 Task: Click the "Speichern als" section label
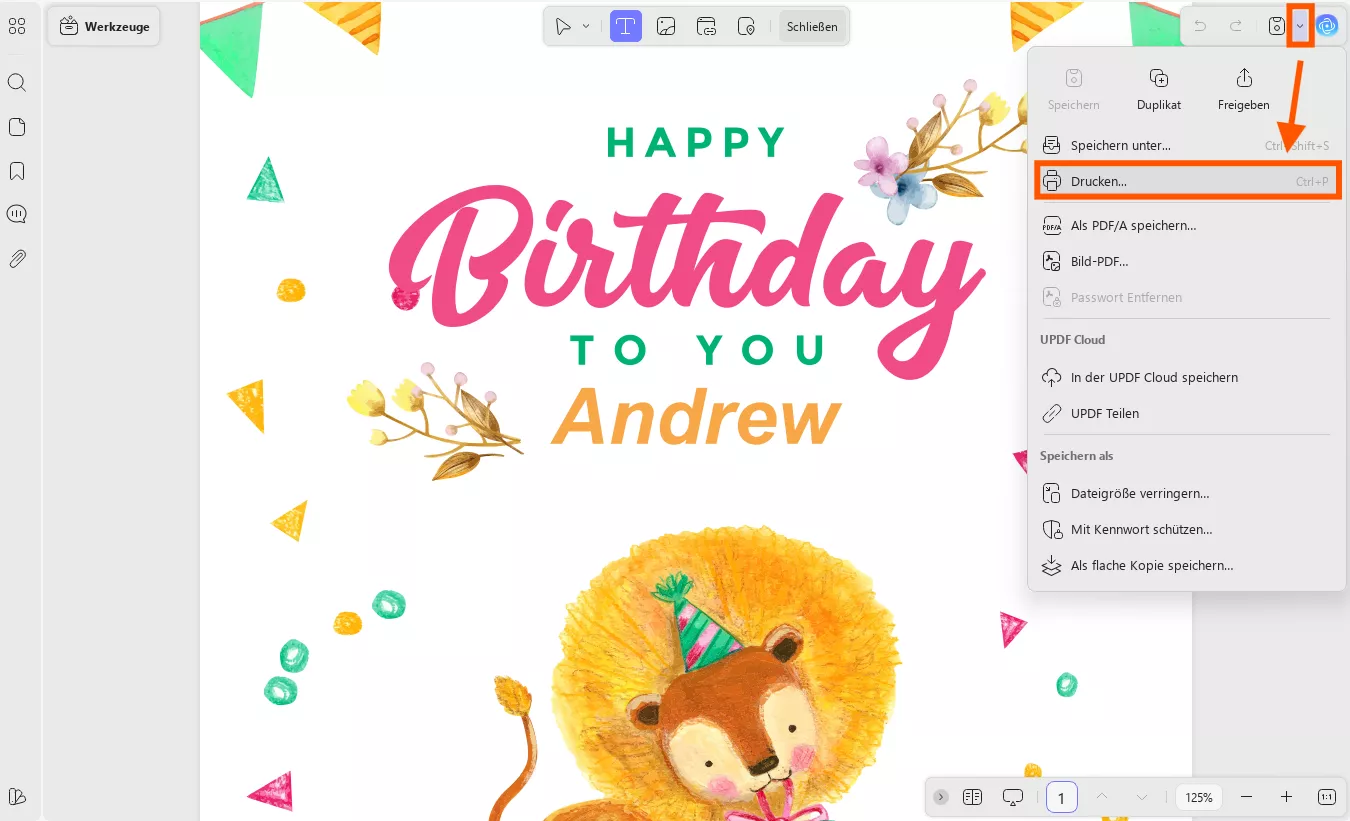pos(1076,456)
